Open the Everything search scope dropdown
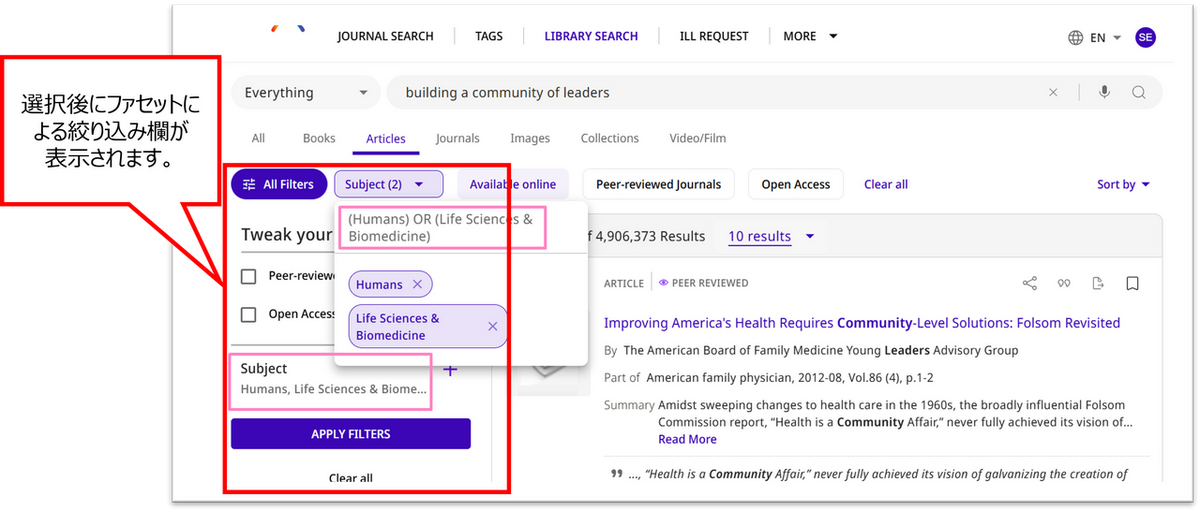 pyautogui.click(x=305, y=93)
